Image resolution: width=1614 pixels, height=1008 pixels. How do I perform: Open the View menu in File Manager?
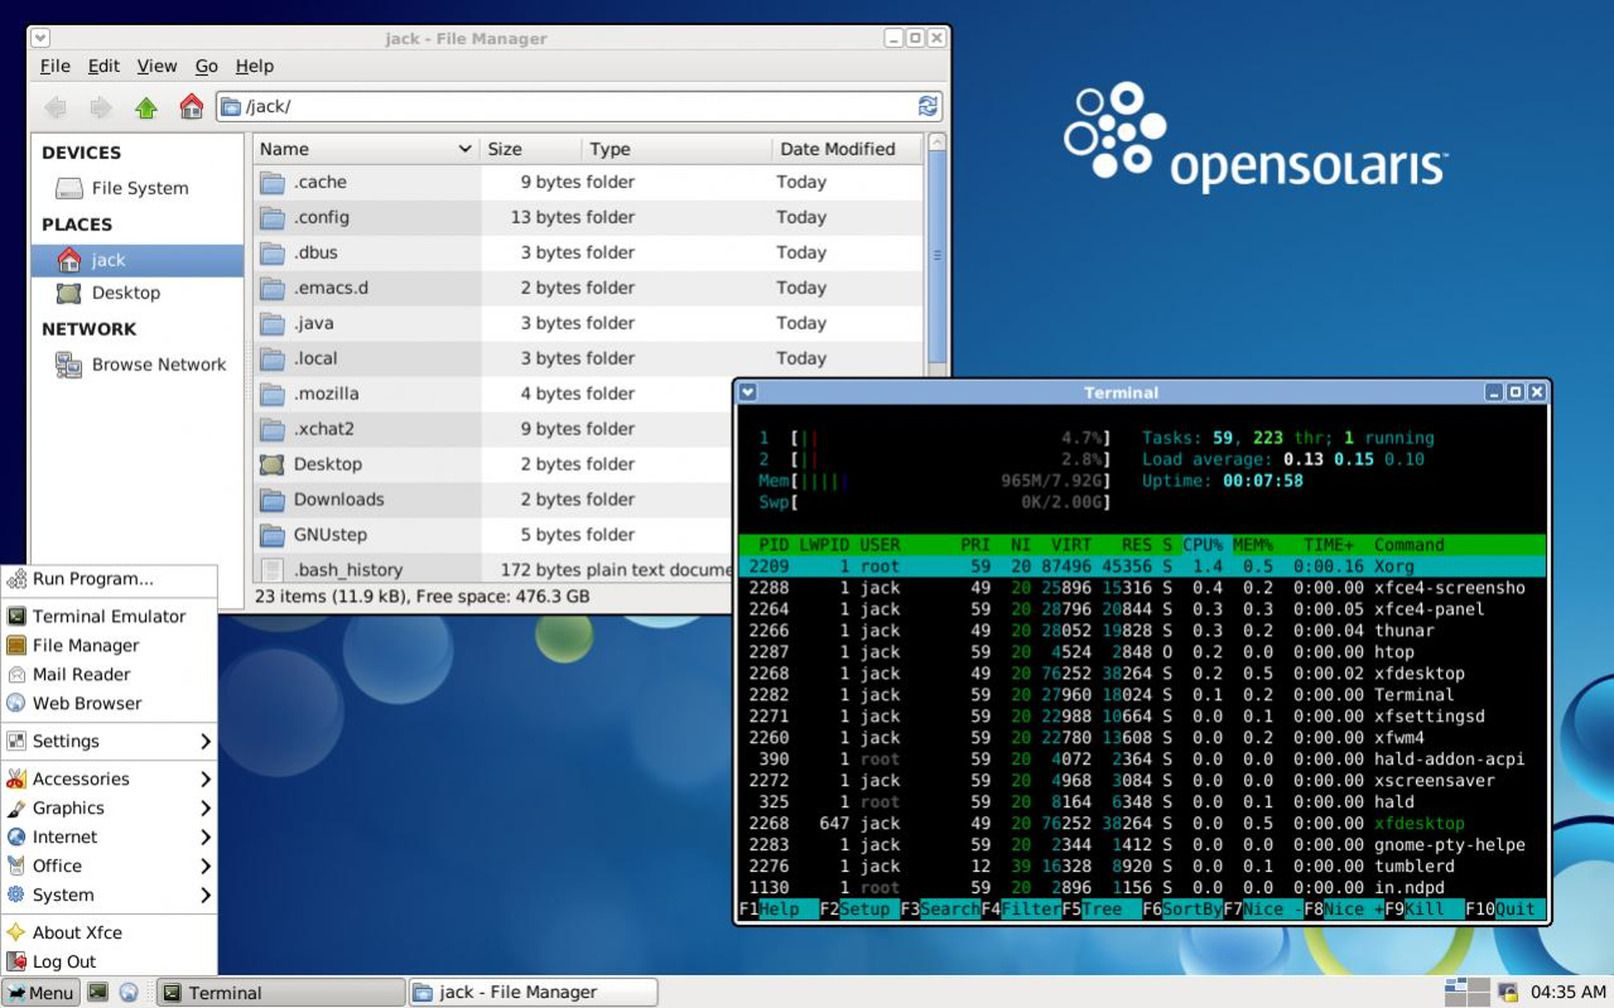pyautogui.click(x=157, y=66)
